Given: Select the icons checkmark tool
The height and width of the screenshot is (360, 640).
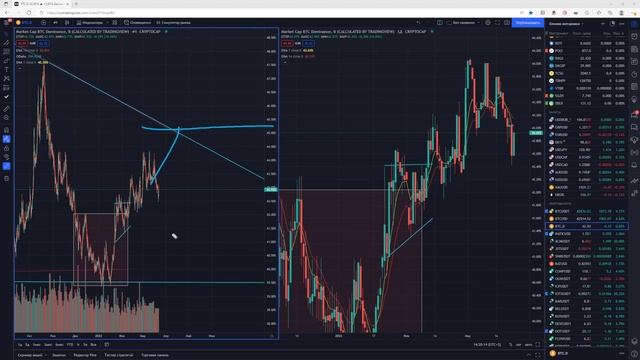Looking at the screenshot, I should 7,97.
